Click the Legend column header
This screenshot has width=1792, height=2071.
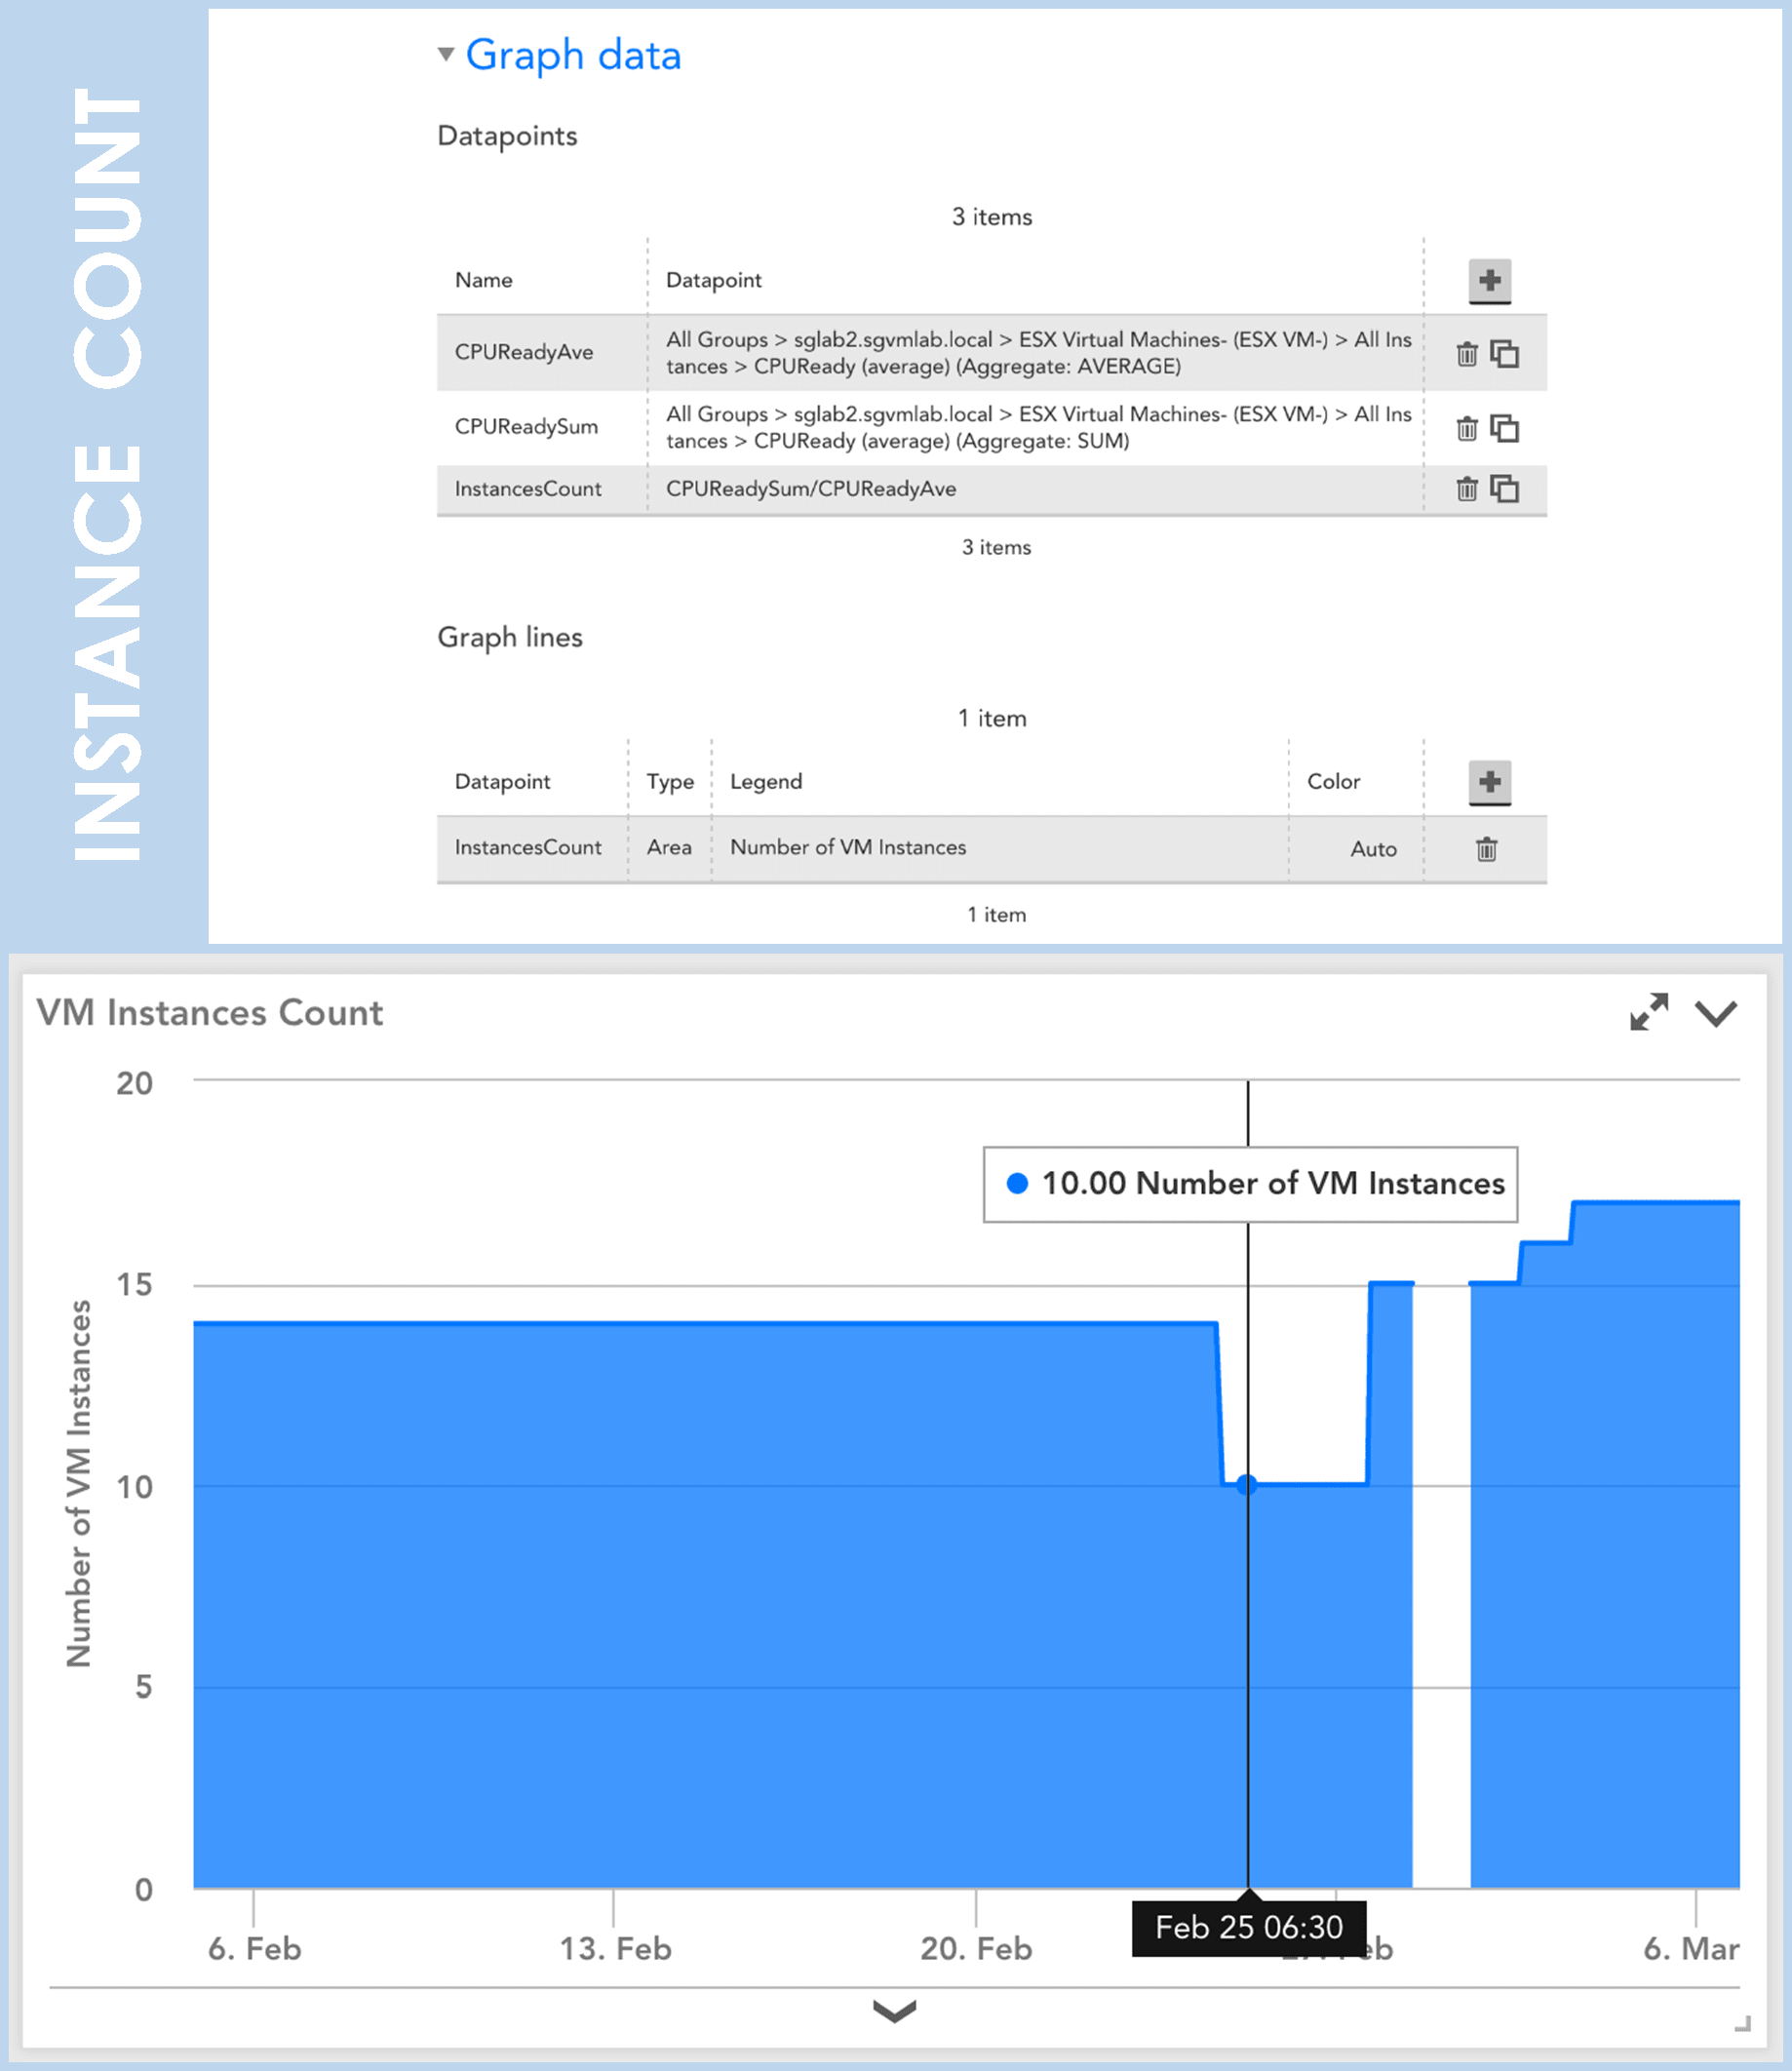click(766, 782)
